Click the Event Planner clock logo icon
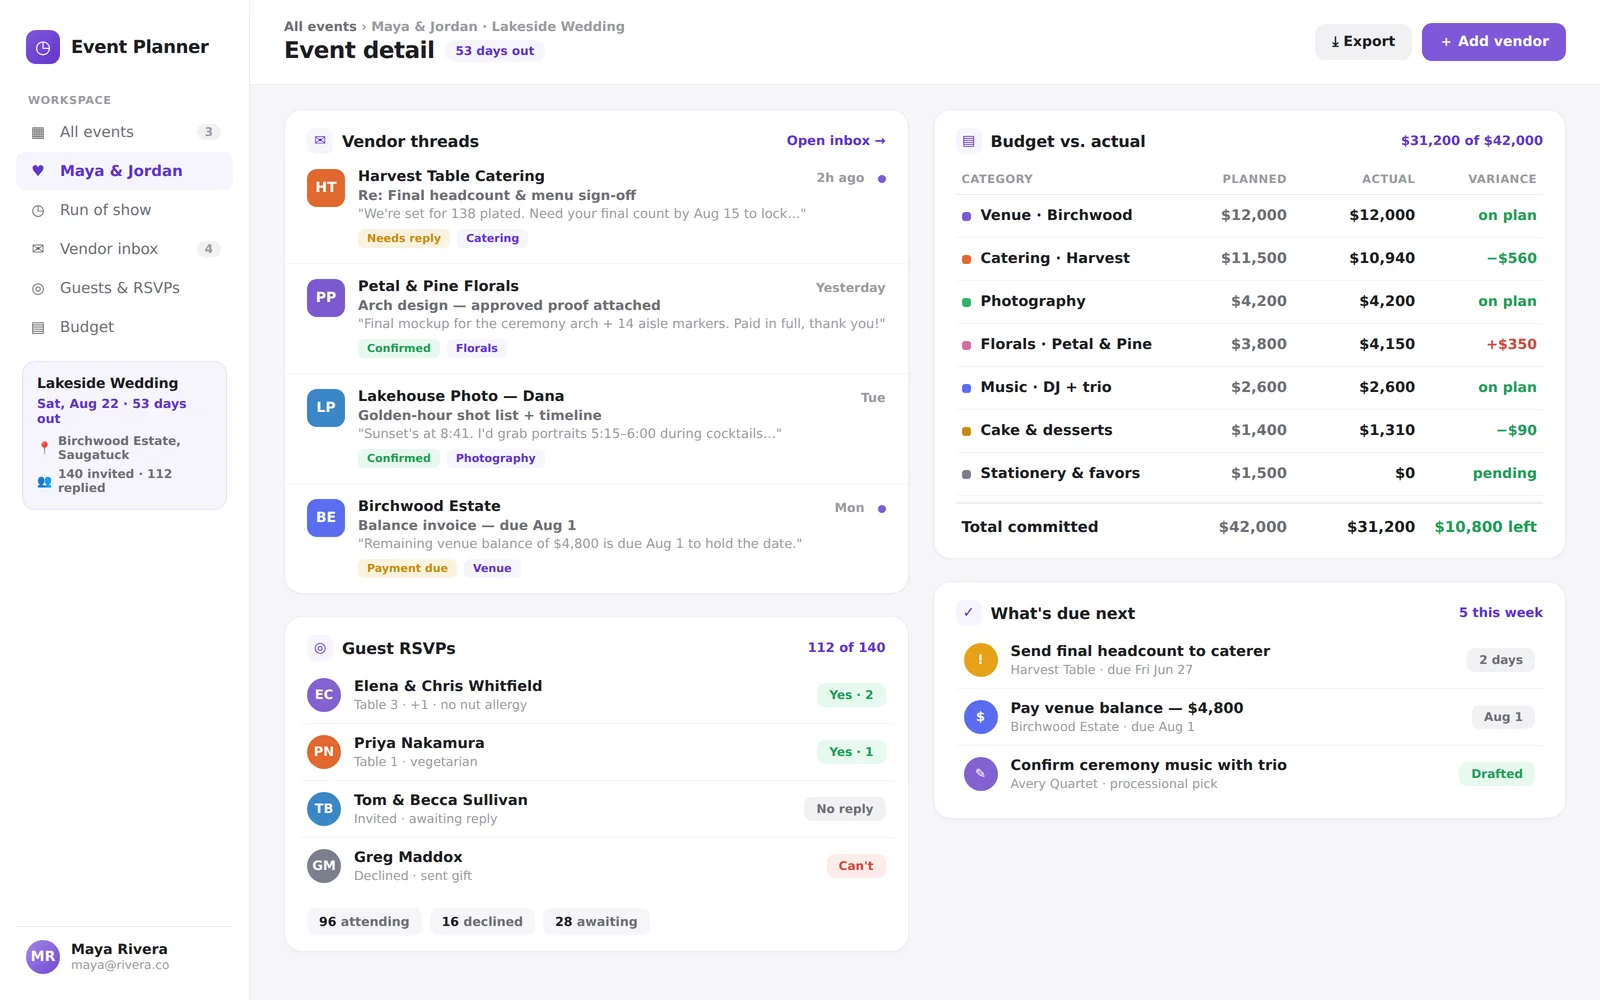Screen dimensions: 1600x1000 coord(43,47)
